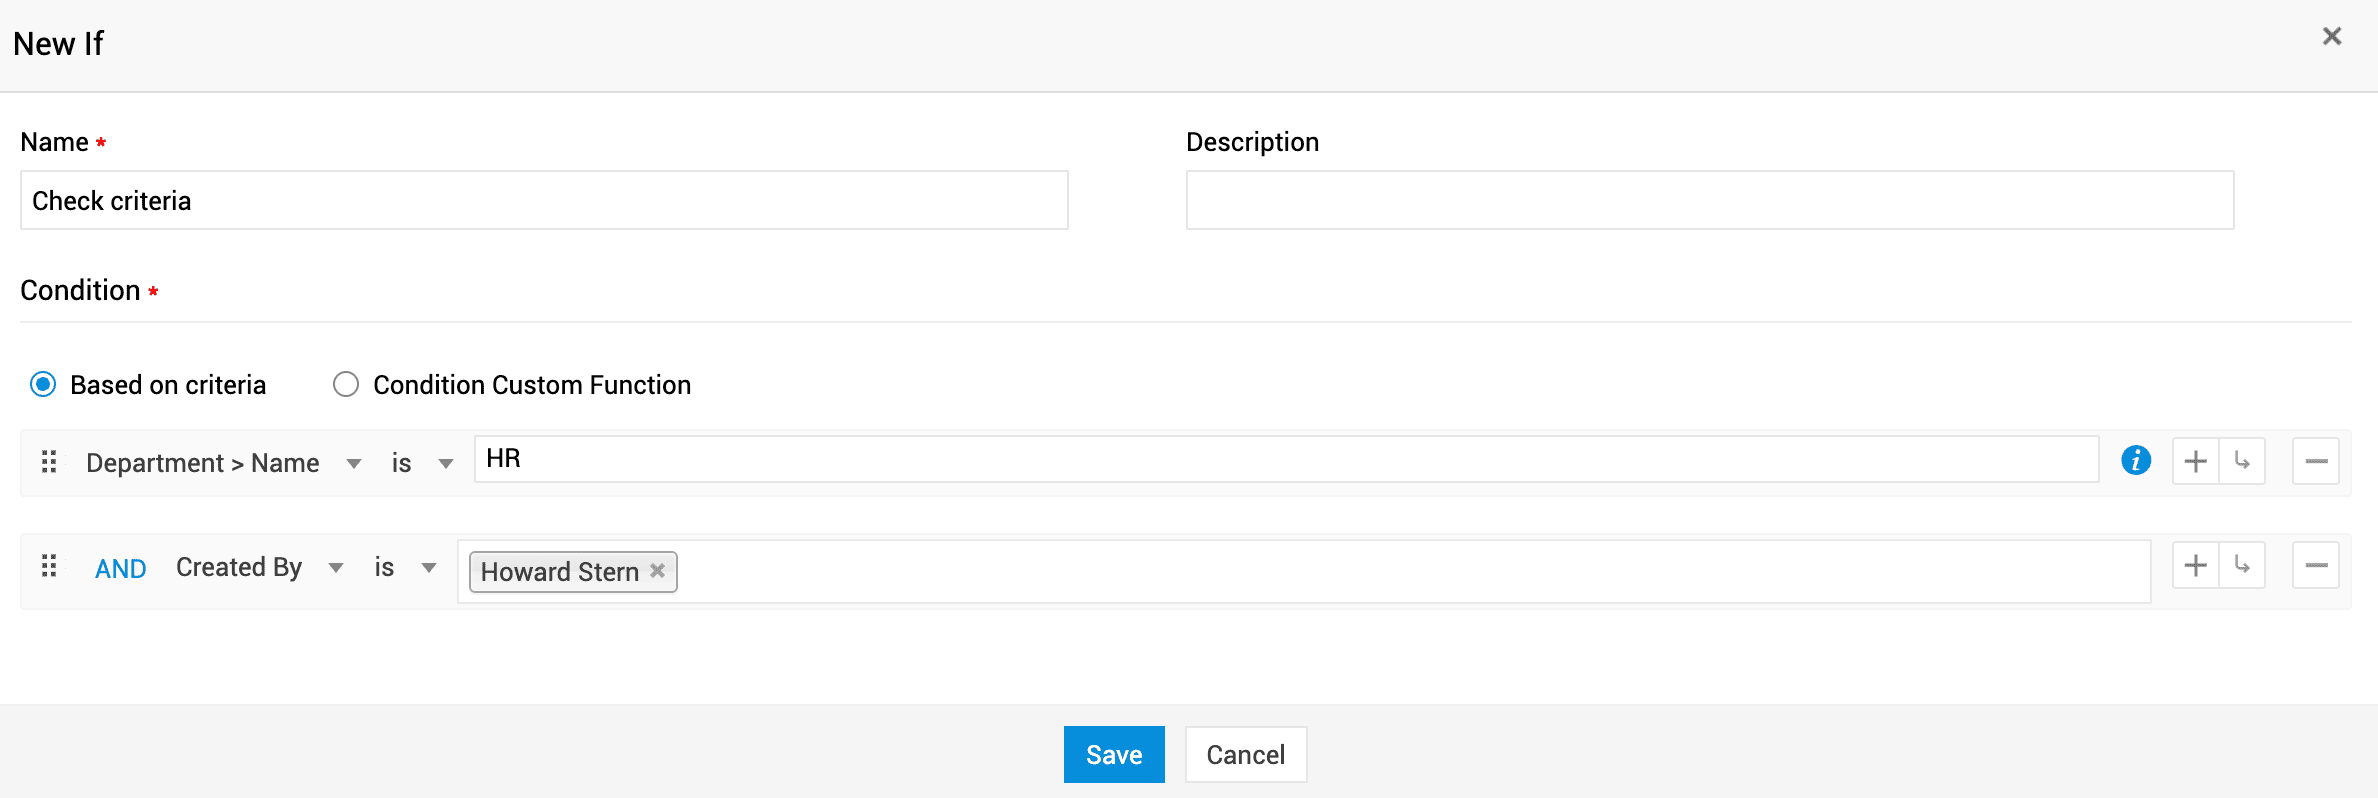Screen dimensions: 2378x798
Task: Click the Howard Stern tag text
Action: point(560,572)
